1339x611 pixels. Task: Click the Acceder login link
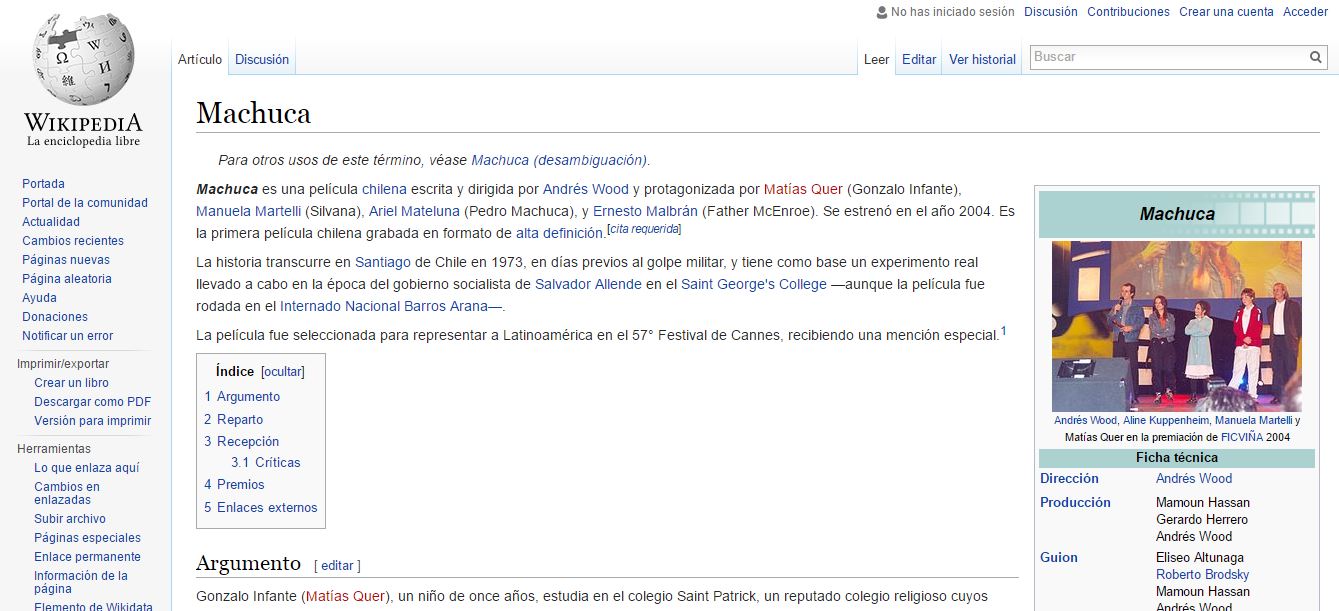(1305, 12)
